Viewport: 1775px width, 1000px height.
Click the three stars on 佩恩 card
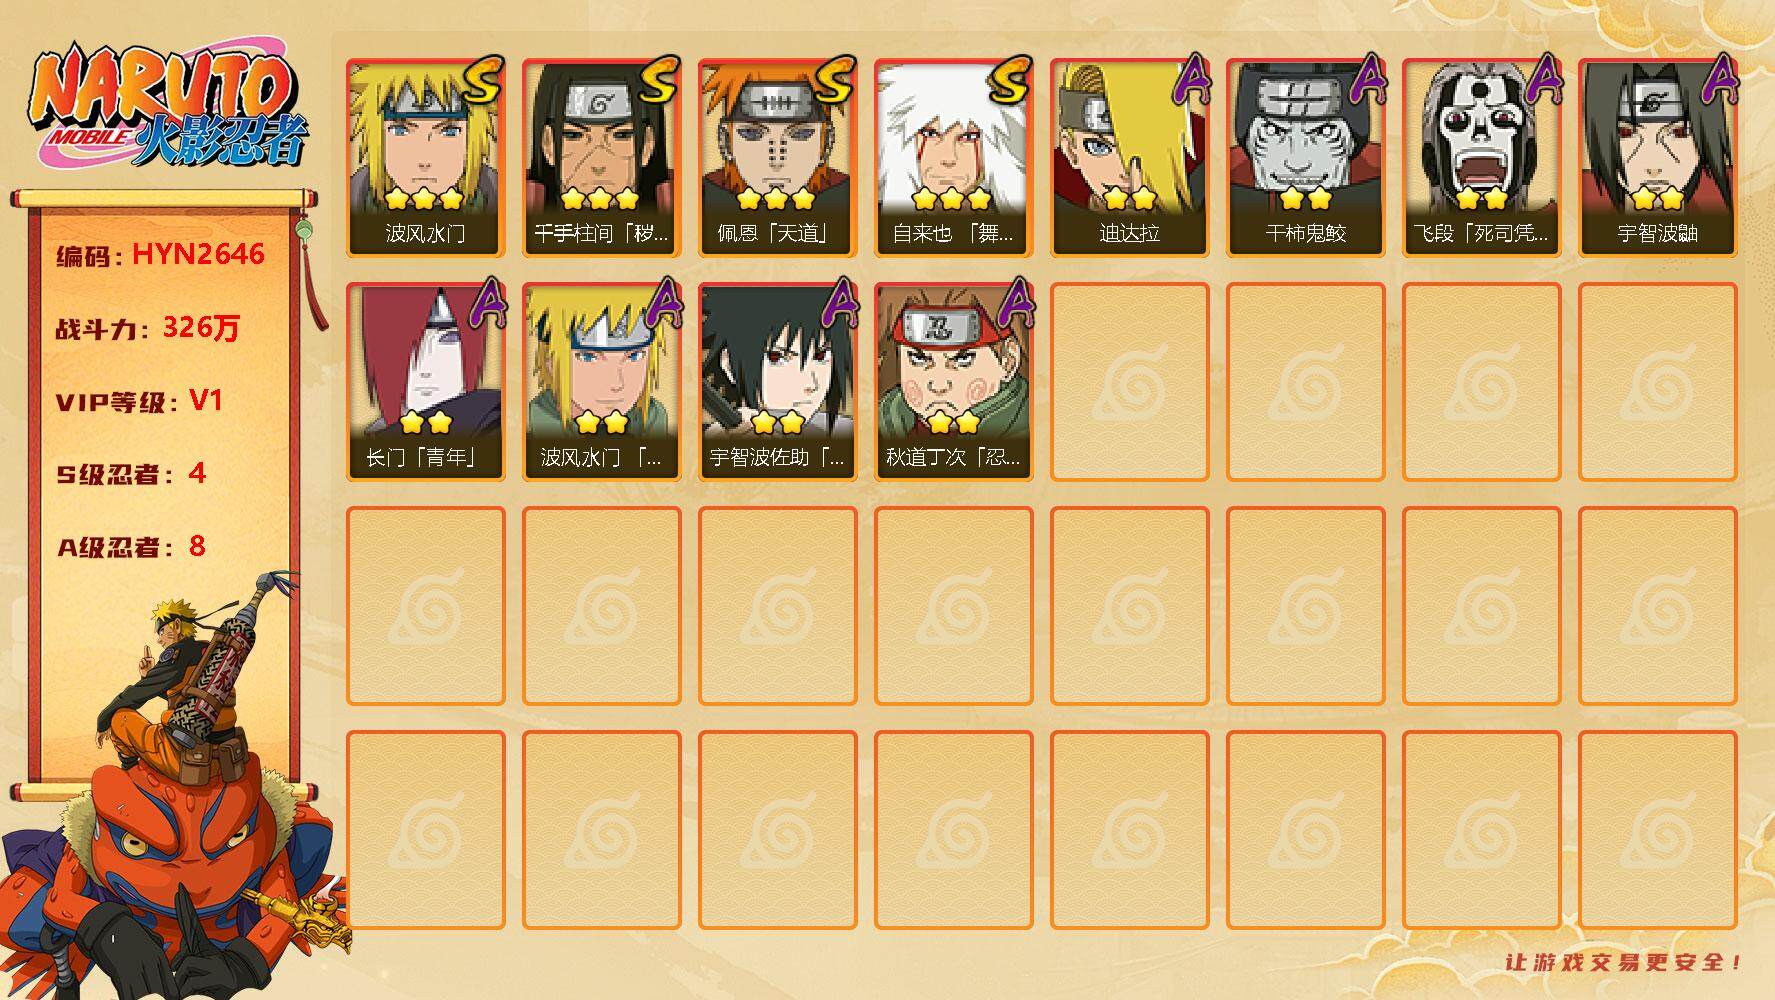(x=777, y=199)
